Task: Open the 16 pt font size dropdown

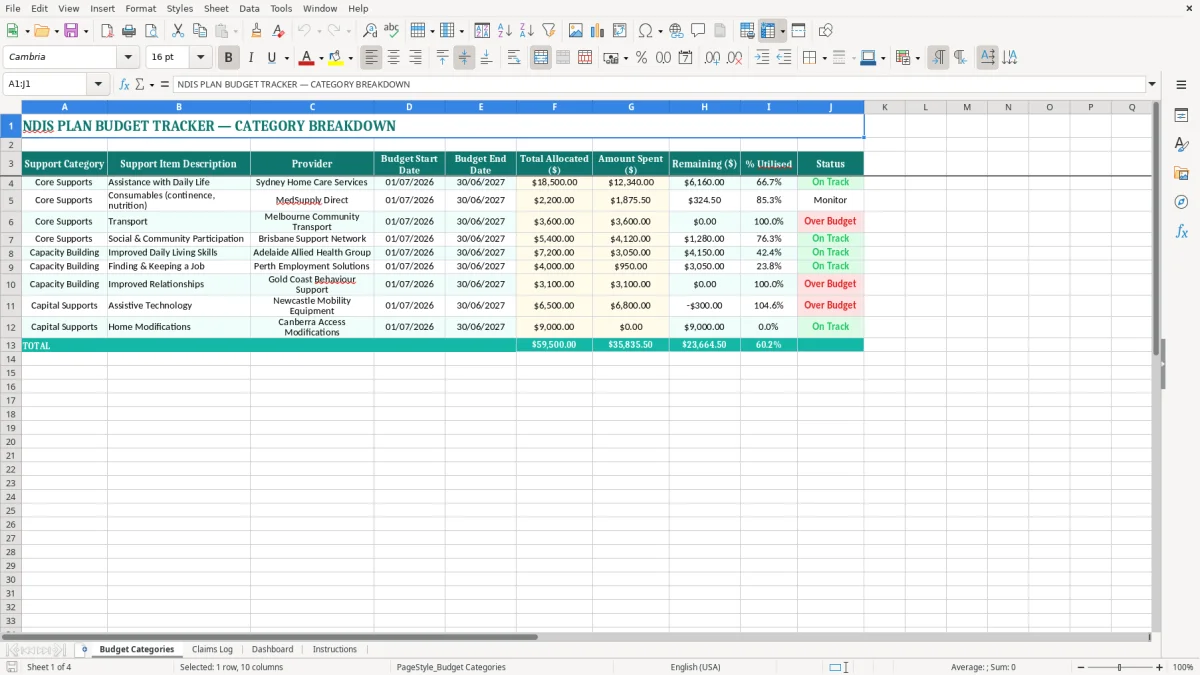Action: point(200,58)
